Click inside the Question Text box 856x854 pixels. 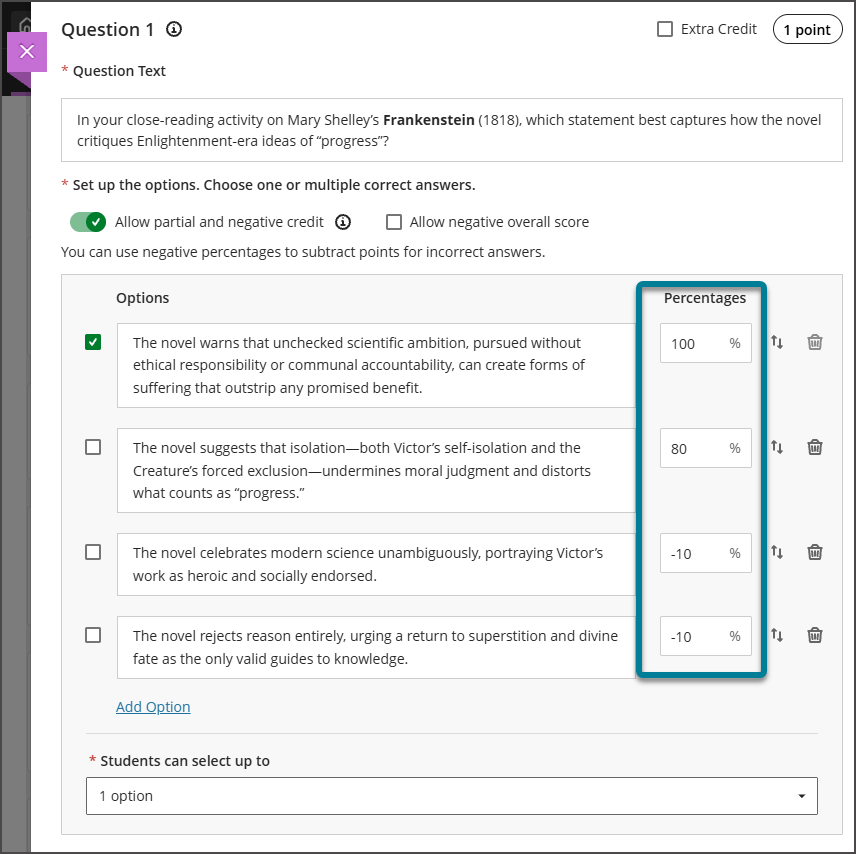tap(451, 129)
